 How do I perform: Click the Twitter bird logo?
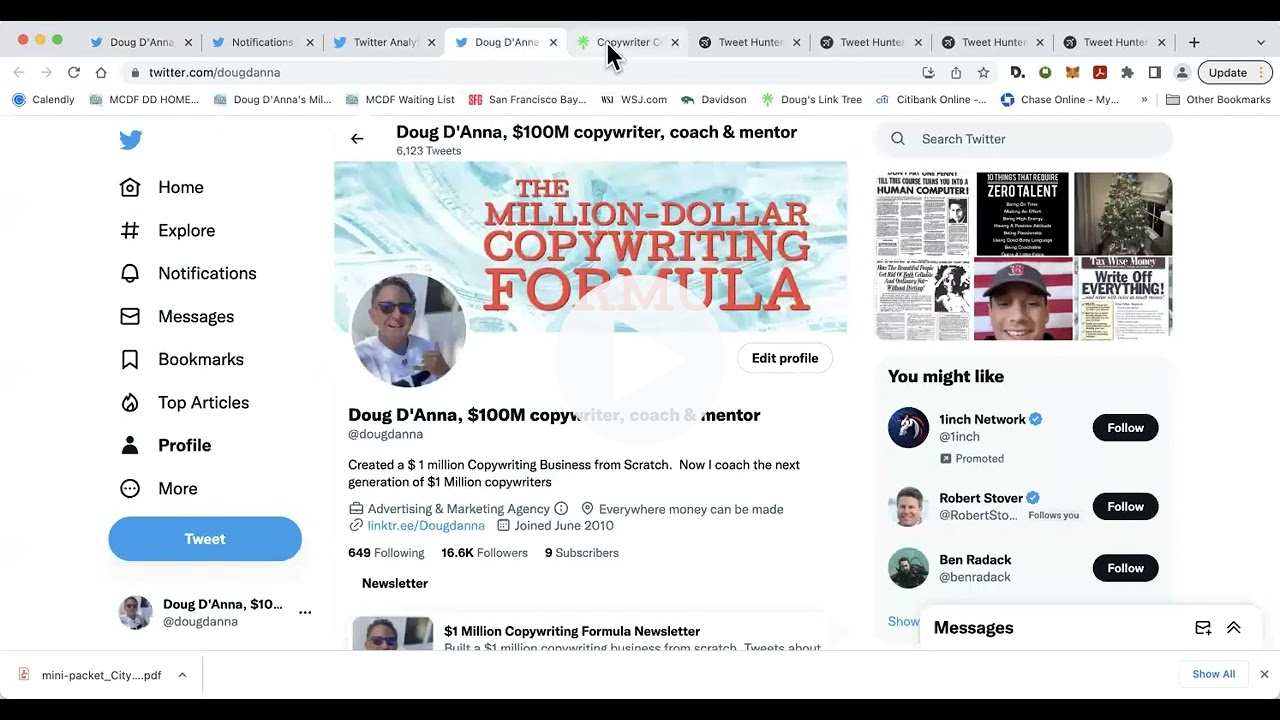tap(131, 140)
